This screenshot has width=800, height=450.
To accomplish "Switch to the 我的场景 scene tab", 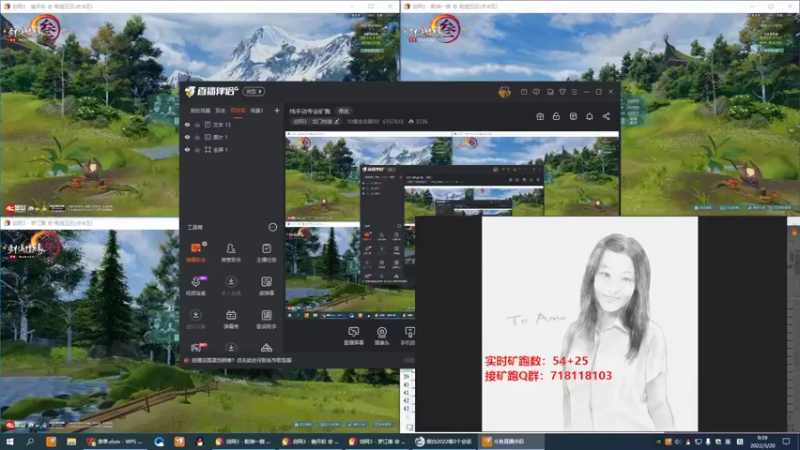I will (x=200, y=111).
